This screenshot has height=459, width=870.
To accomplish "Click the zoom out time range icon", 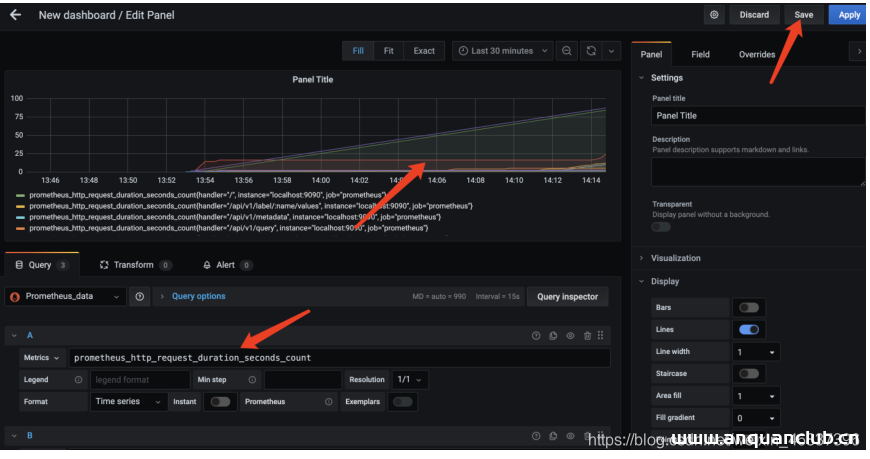I will [x=566, y=51].
